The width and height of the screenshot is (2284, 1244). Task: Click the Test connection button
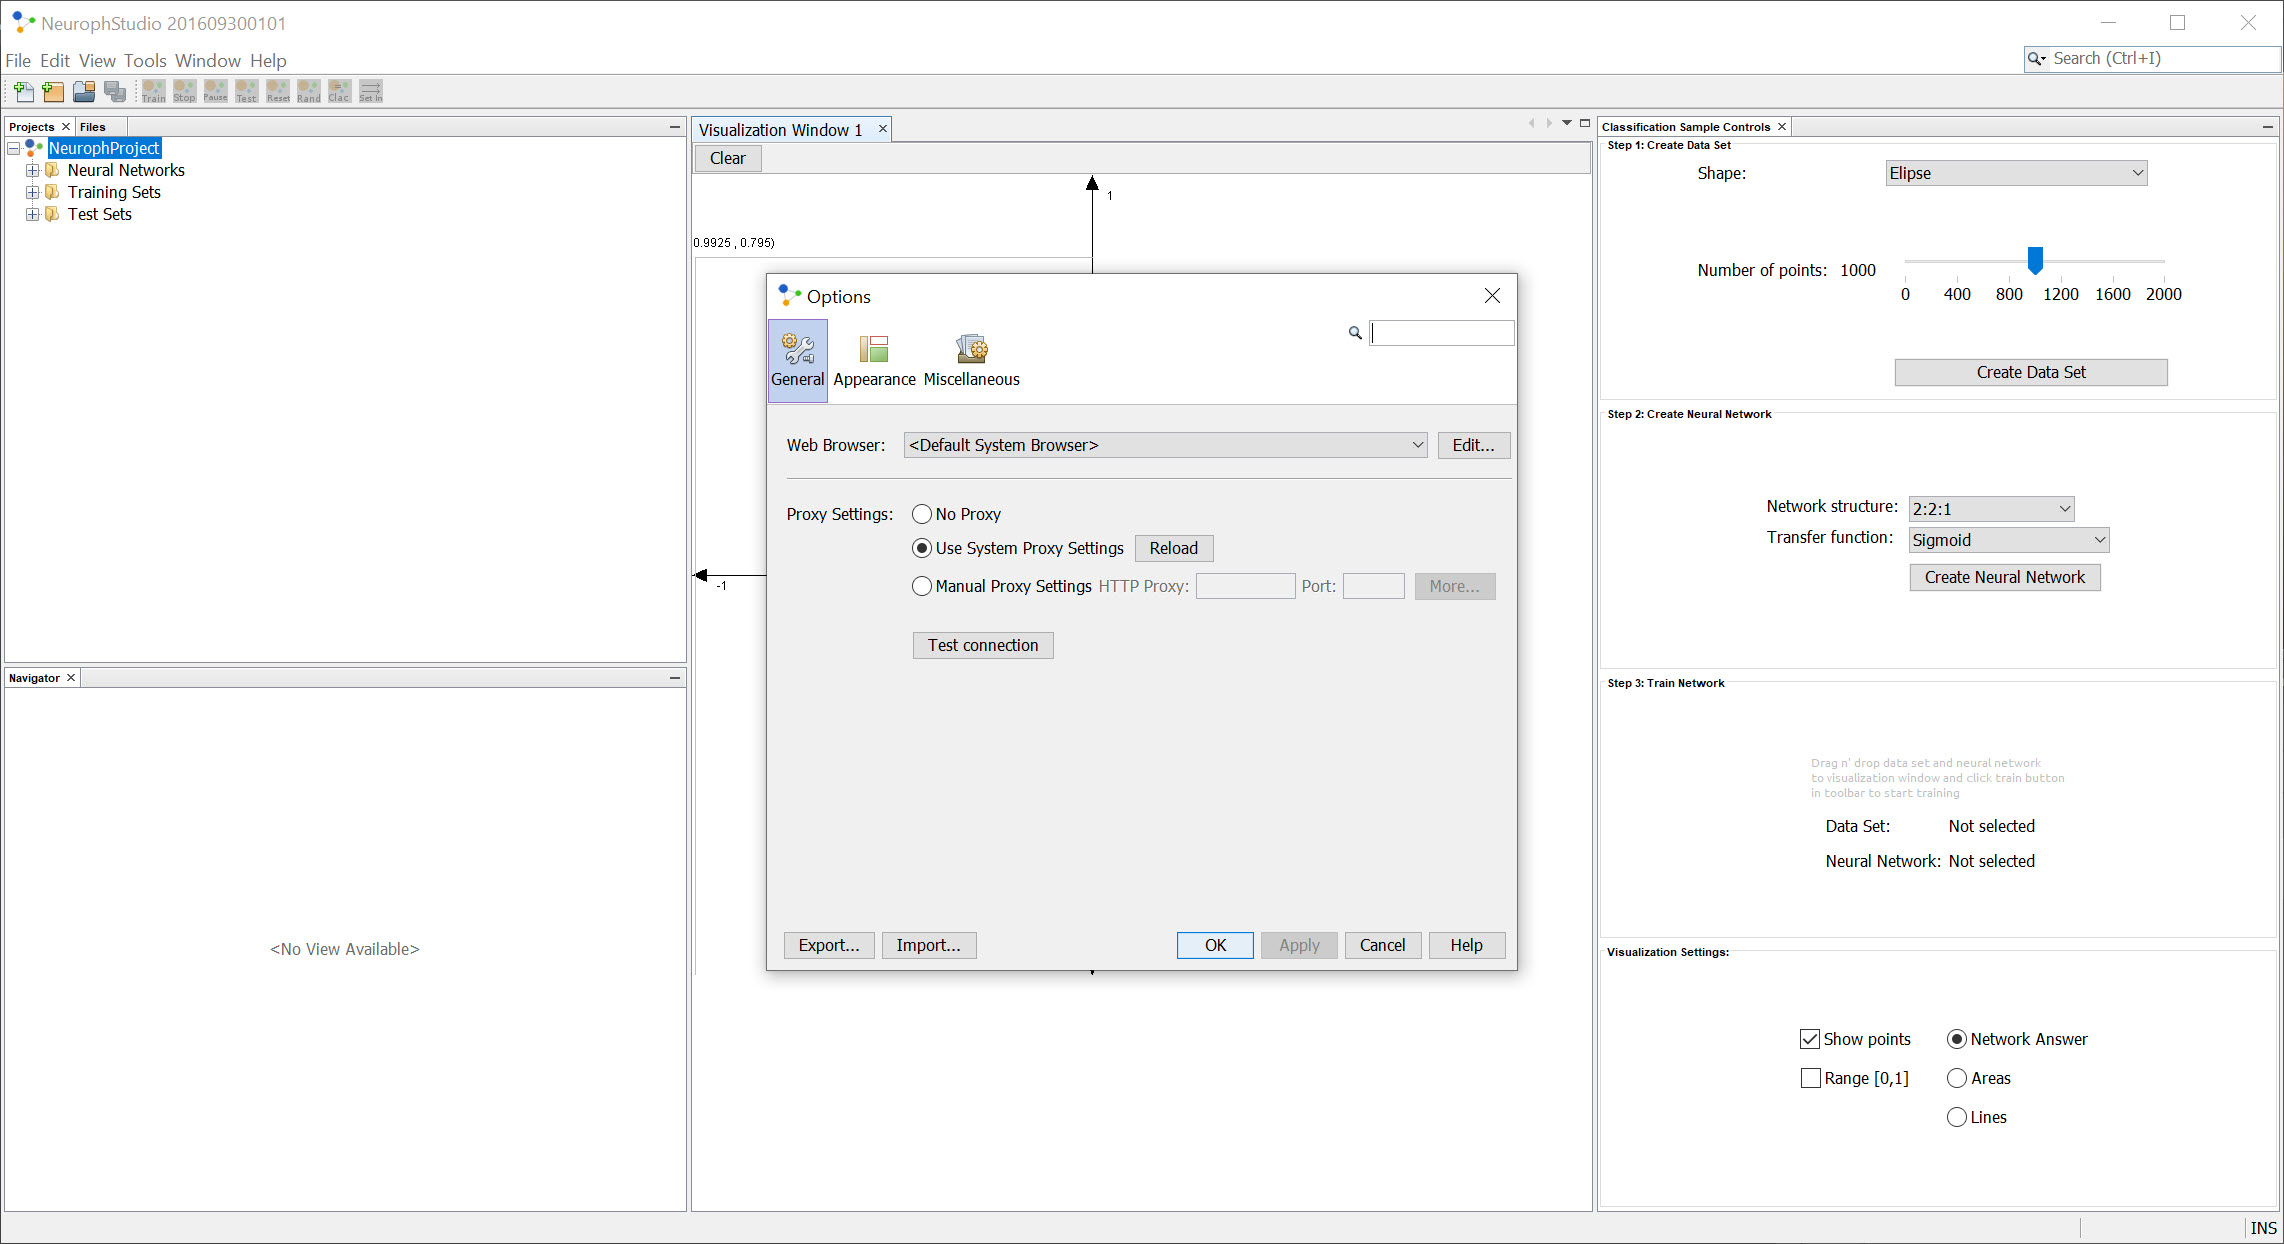click(x=983, y=645)
